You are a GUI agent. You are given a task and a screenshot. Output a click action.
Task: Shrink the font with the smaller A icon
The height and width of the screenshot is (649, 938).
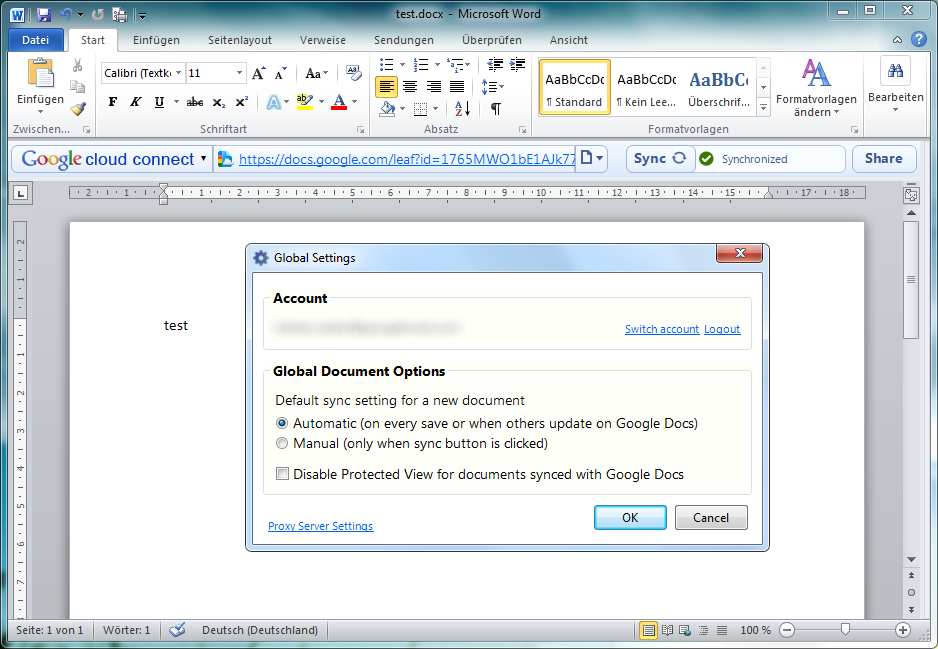pos(281,74)
